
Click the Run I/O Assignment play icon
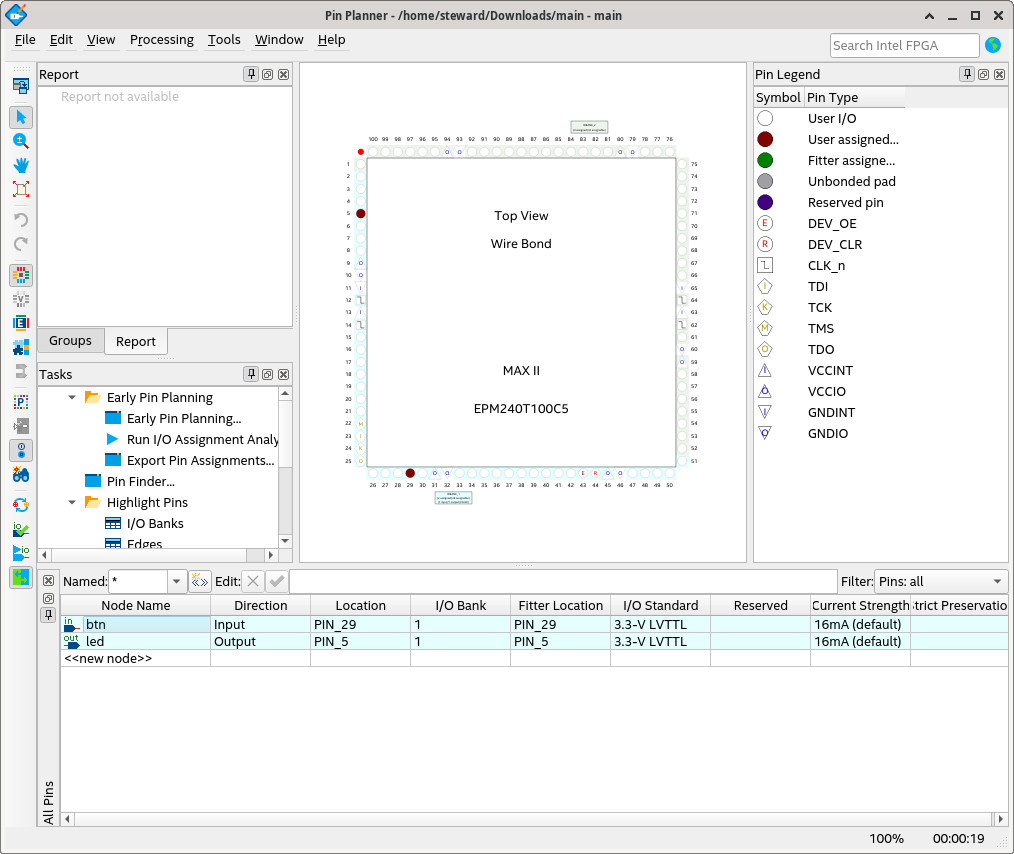[x=113, y=440]
